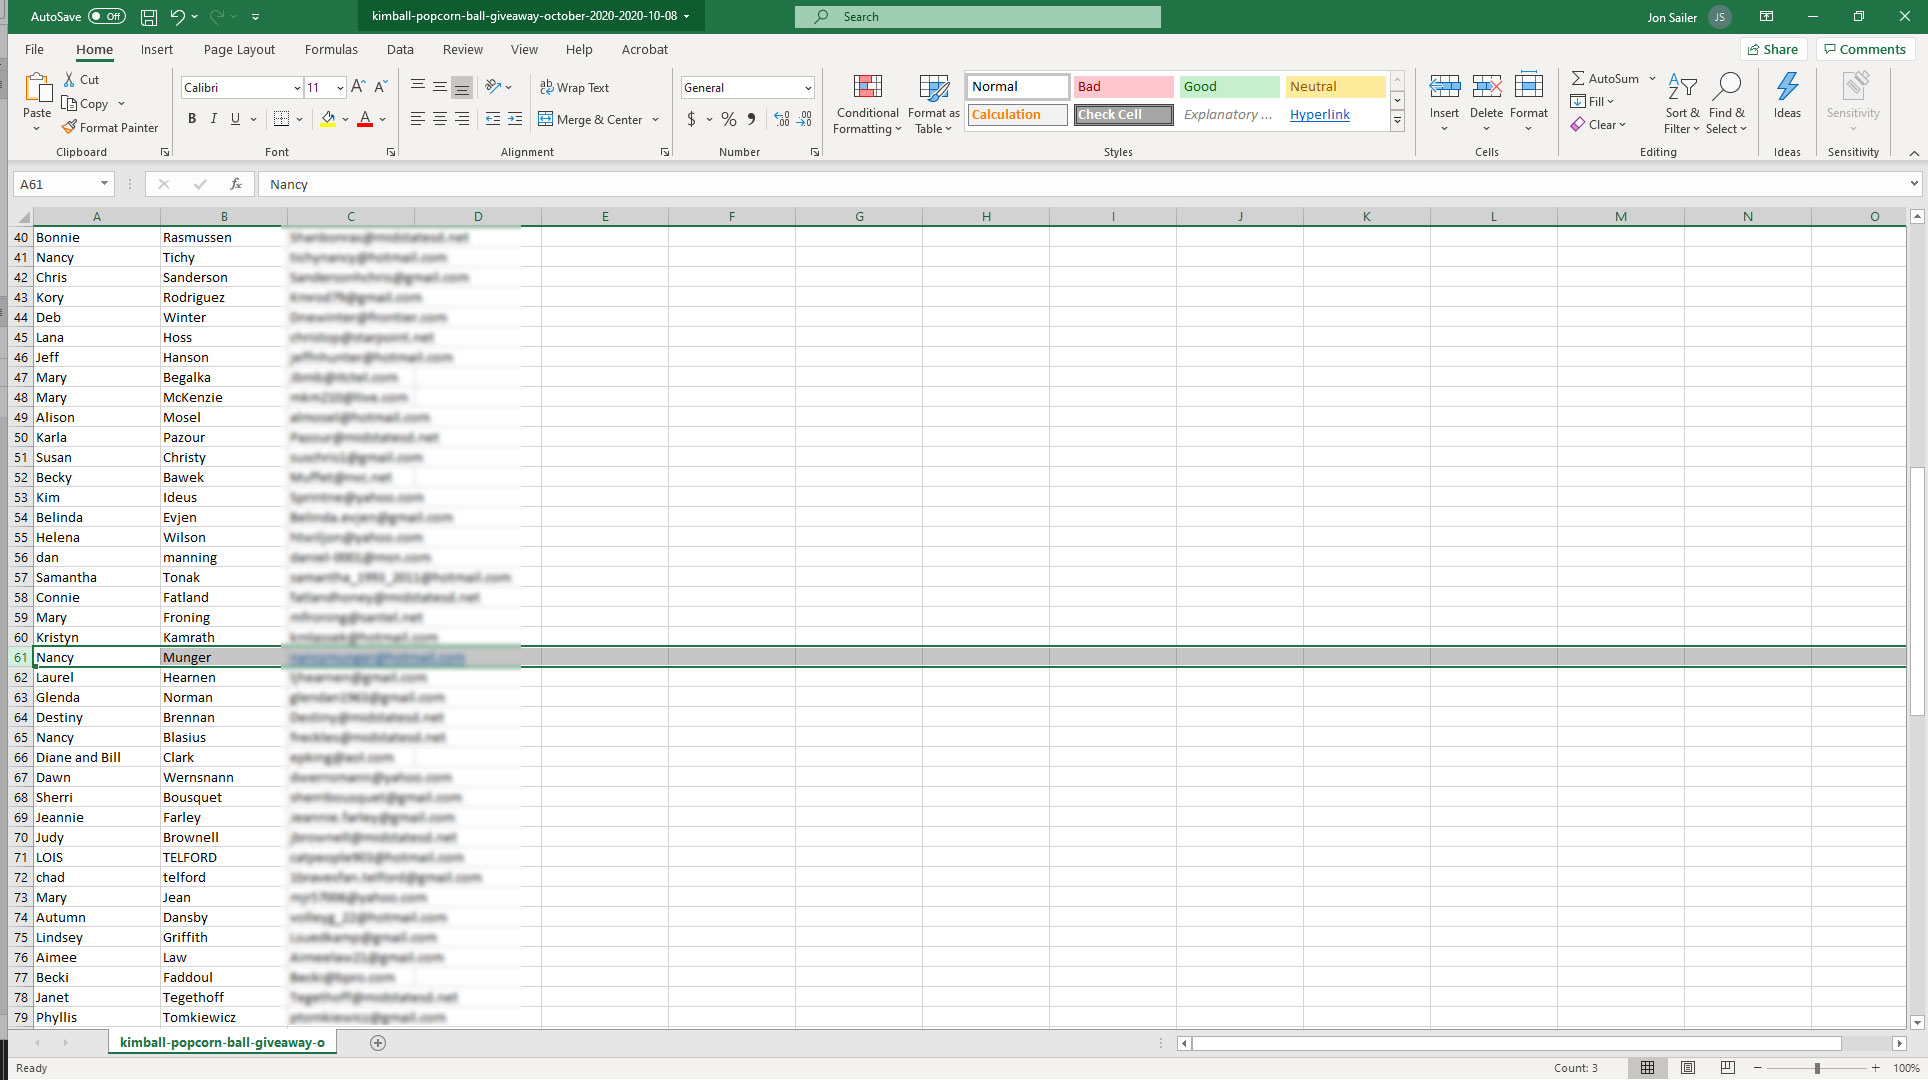Screen dimensions: 1928x1080
Task: Open the font name Calibri dropdown
Action: 296,88
